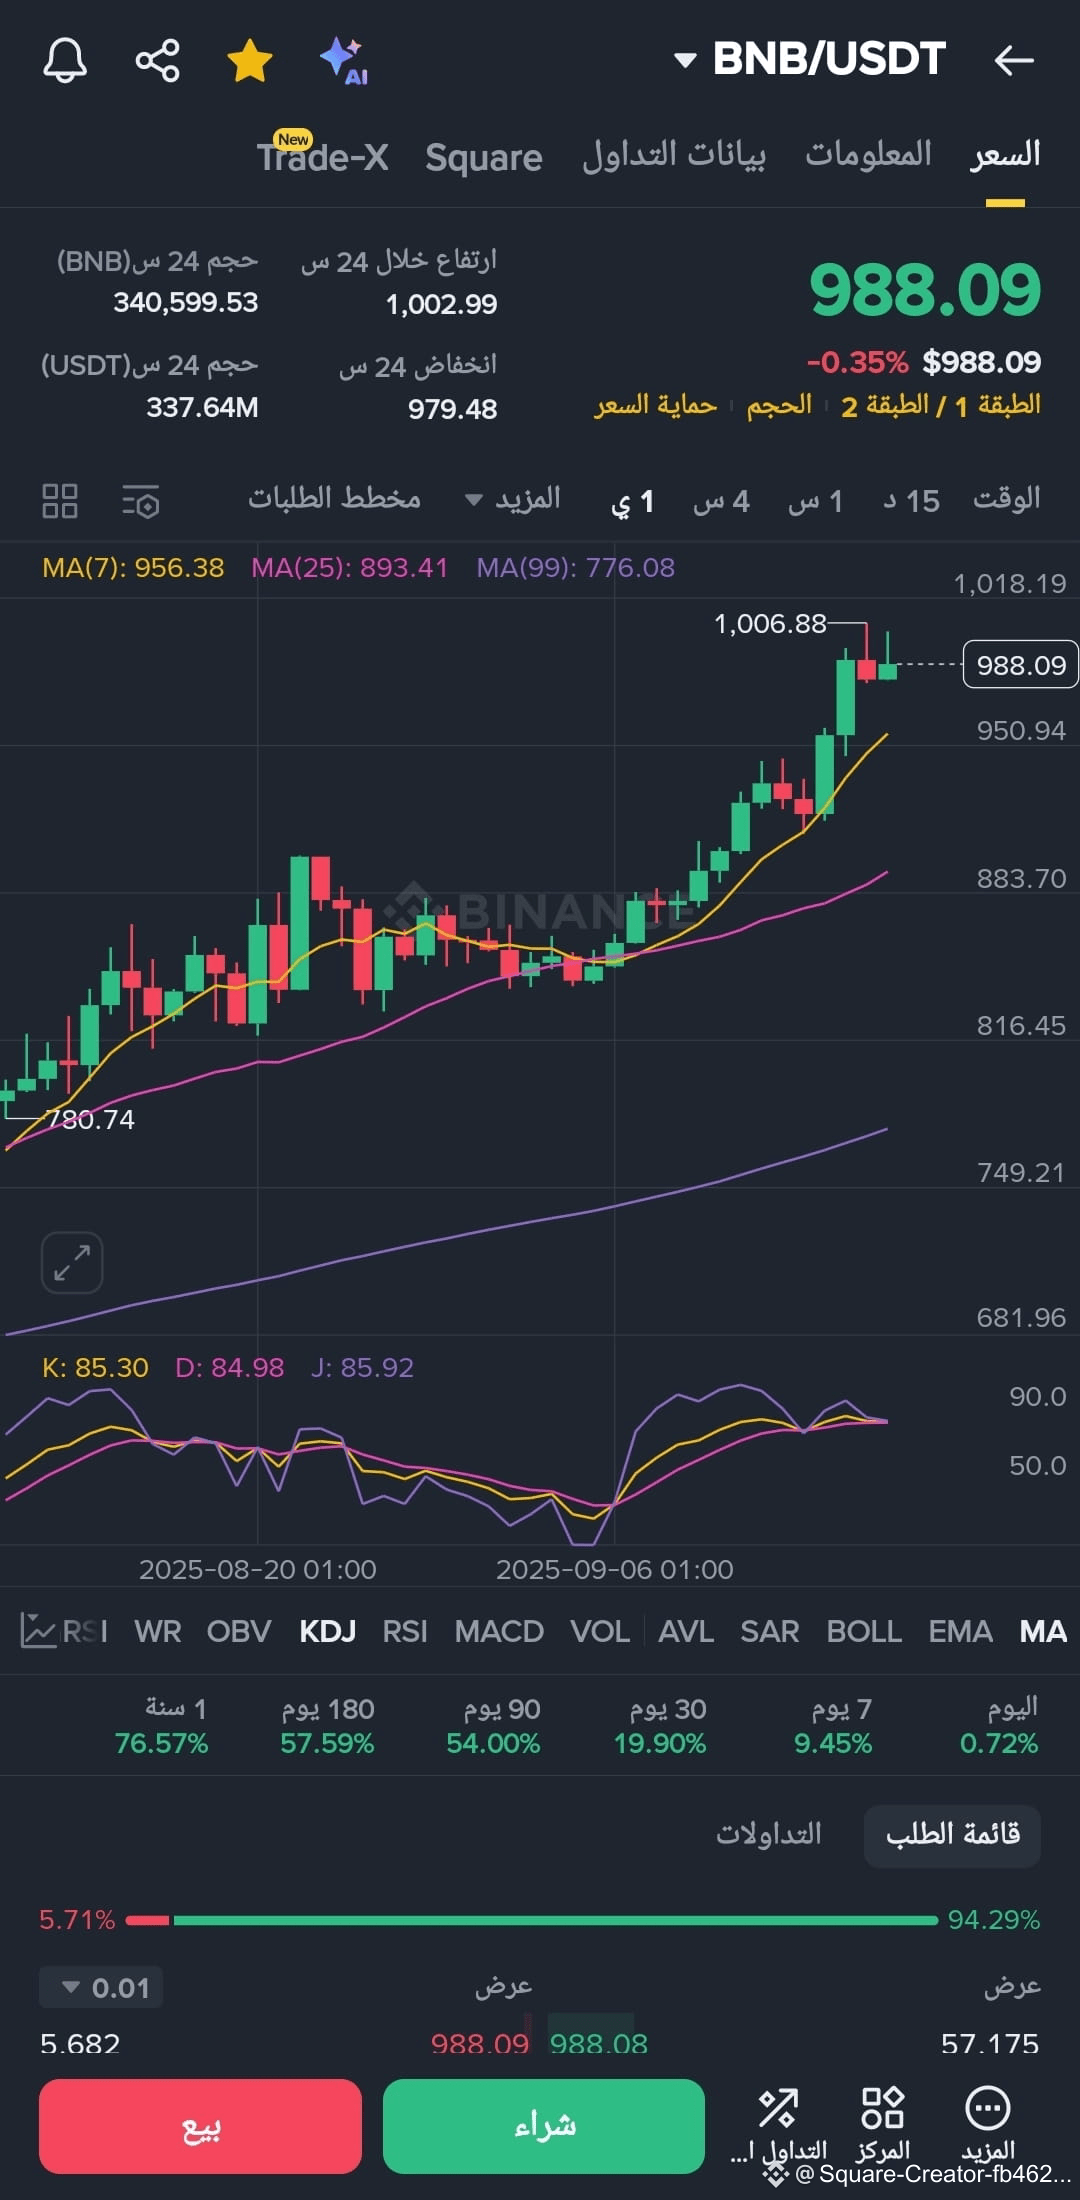This screenshot has height=2200, width=1080.
Task: Tap the share icon
Action: (x=157, y=60)
